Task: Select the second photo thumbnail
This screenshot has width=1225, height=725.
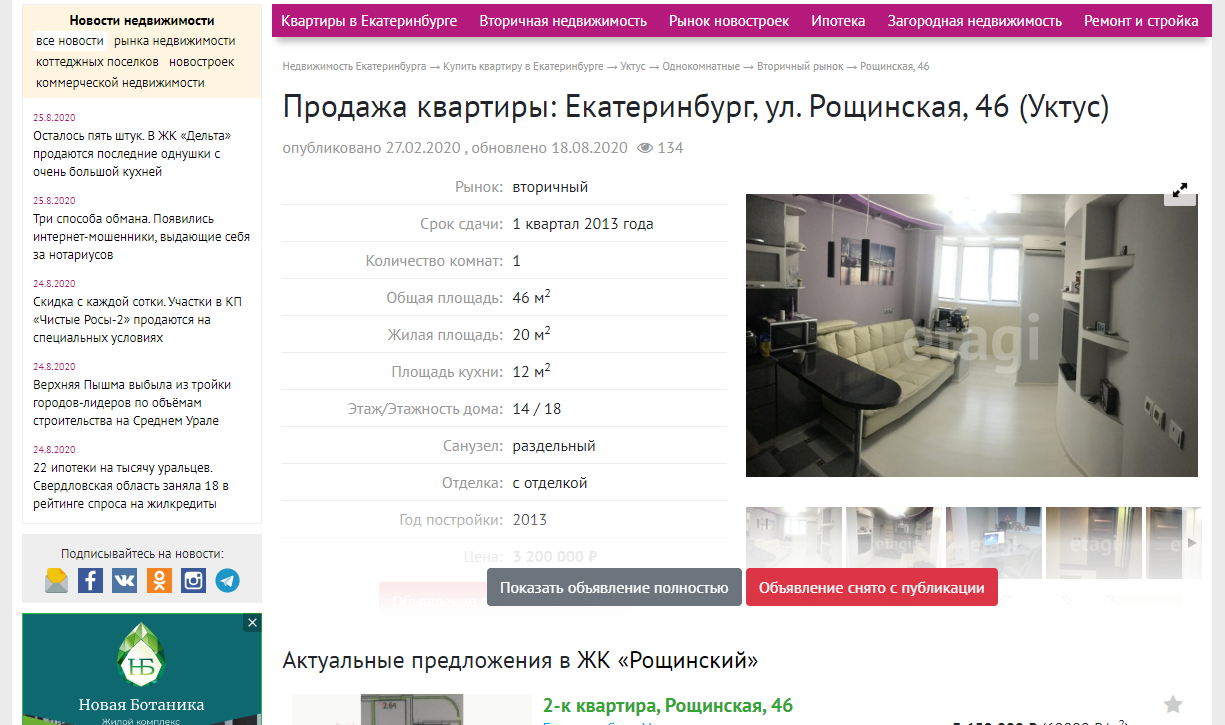Action: pyautogui.click(x=894, y=543)
